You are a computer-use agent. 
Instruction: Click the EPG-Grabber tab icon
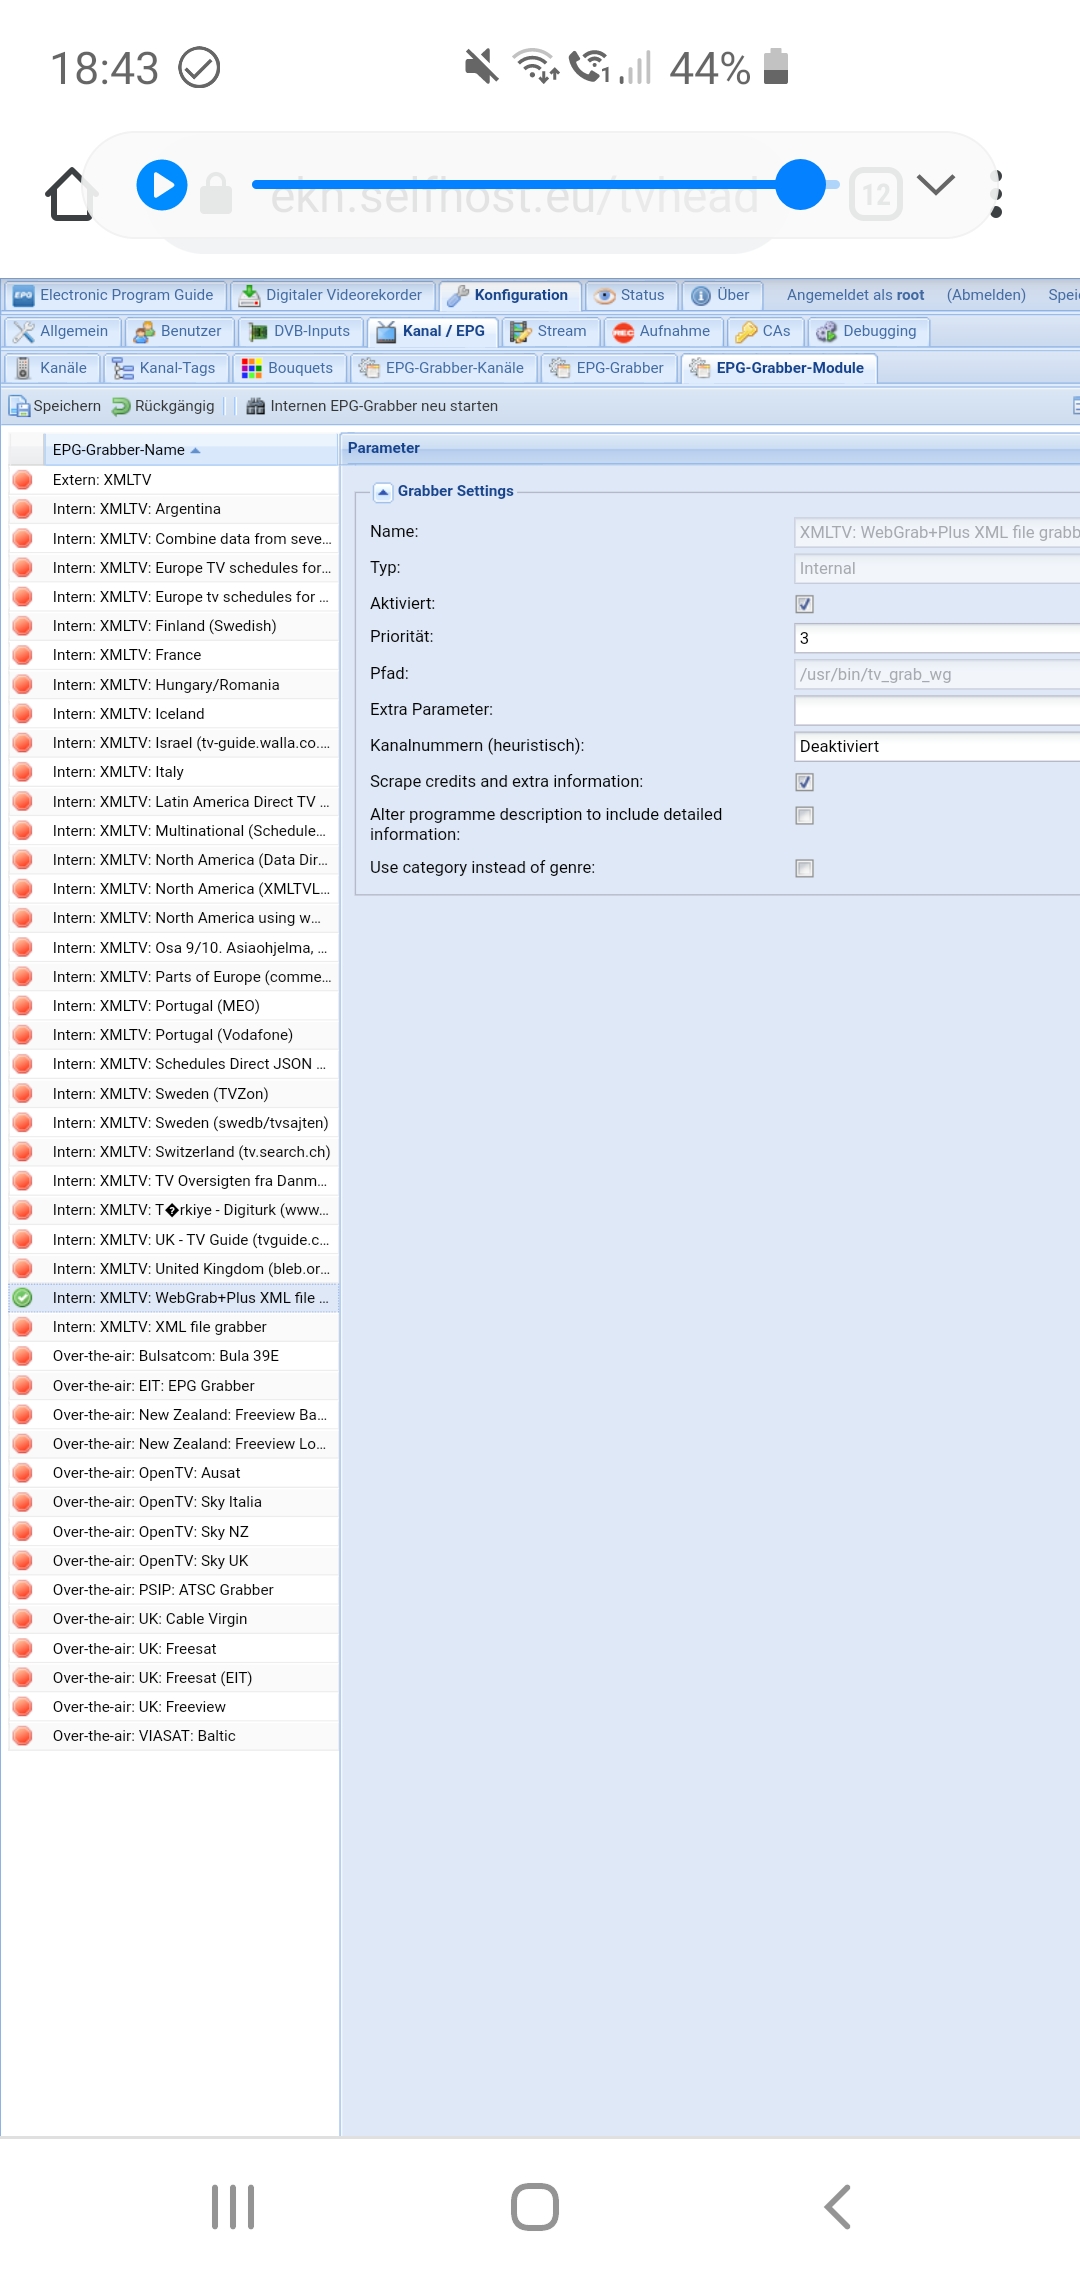(x=560, y=368)
